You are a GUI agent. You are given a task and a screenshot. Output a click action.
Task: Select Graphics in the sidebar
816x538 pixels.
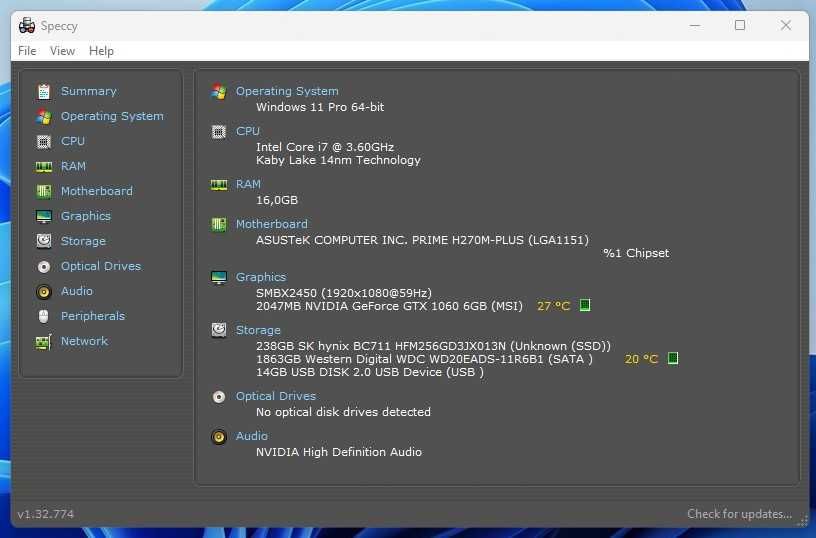pyautogui.click(x=86, y=216)
